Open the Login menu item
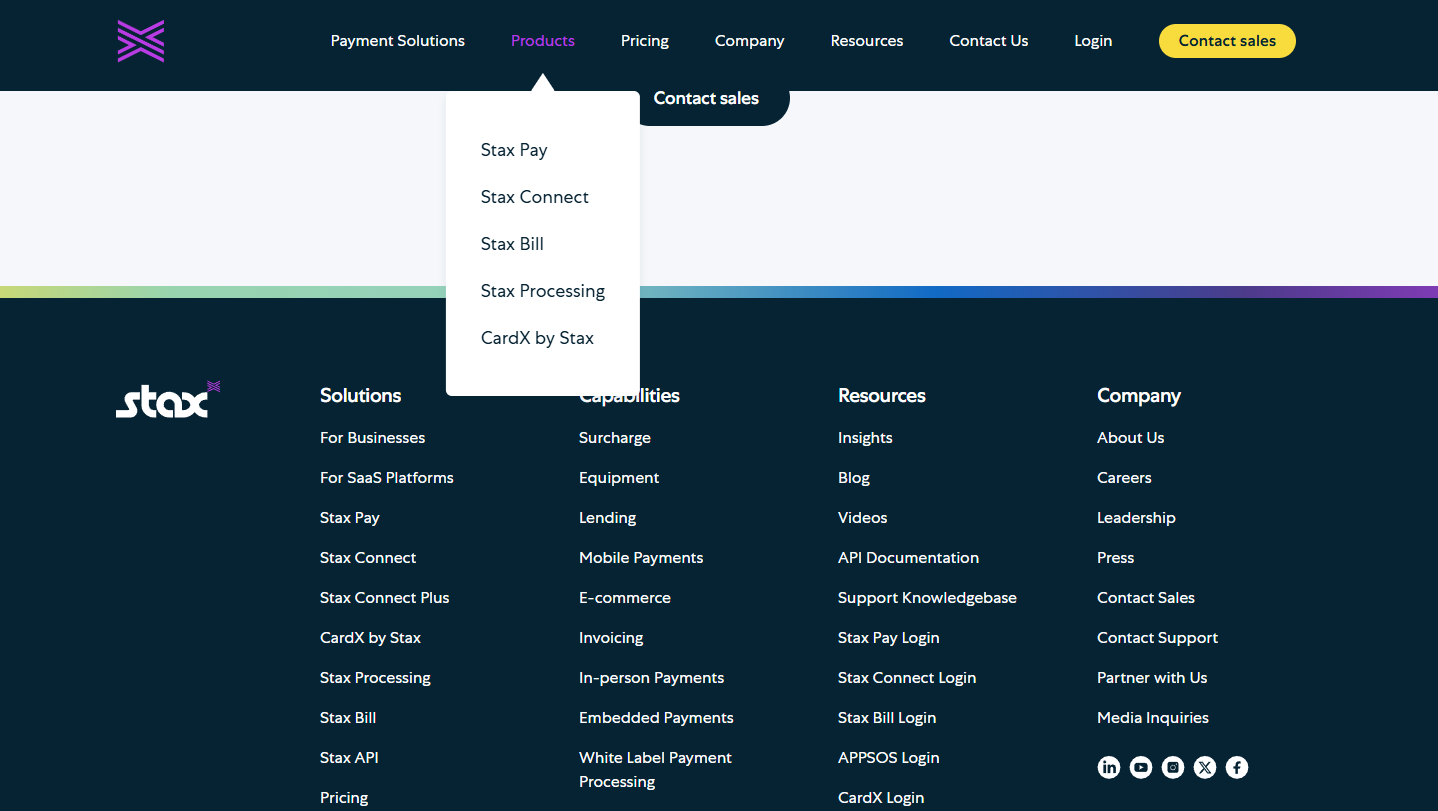 click(1093, 41)
